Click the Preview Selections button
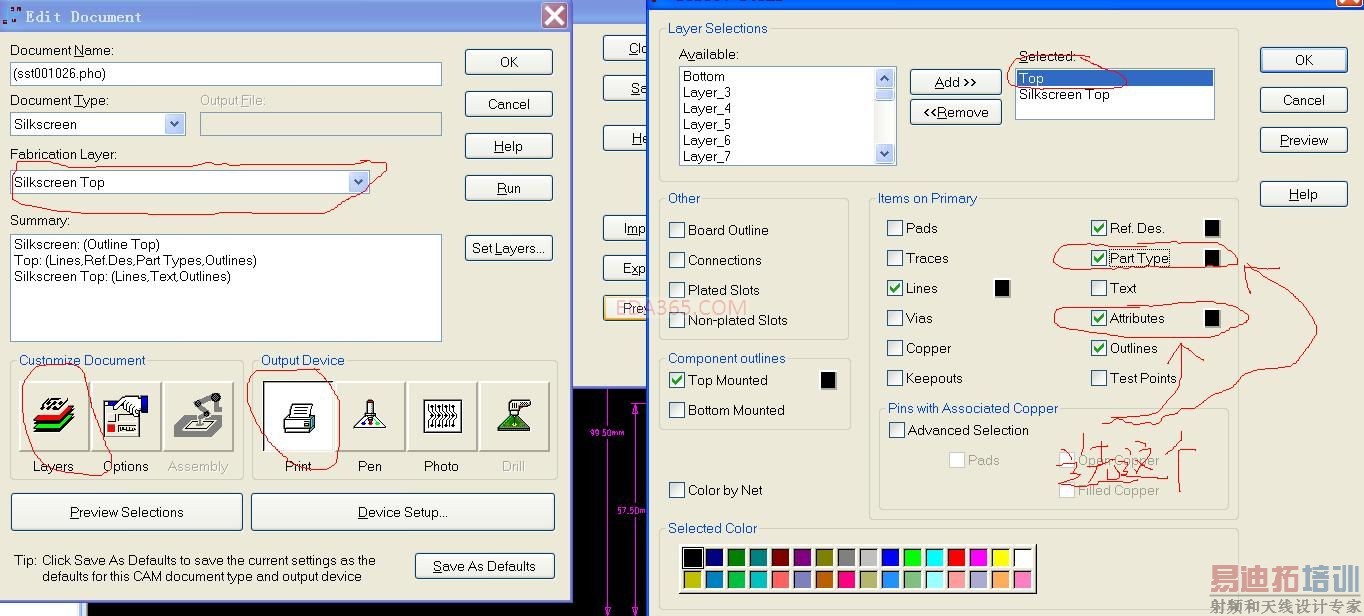This screenshot has width=1364, height=616. point(127,512)
